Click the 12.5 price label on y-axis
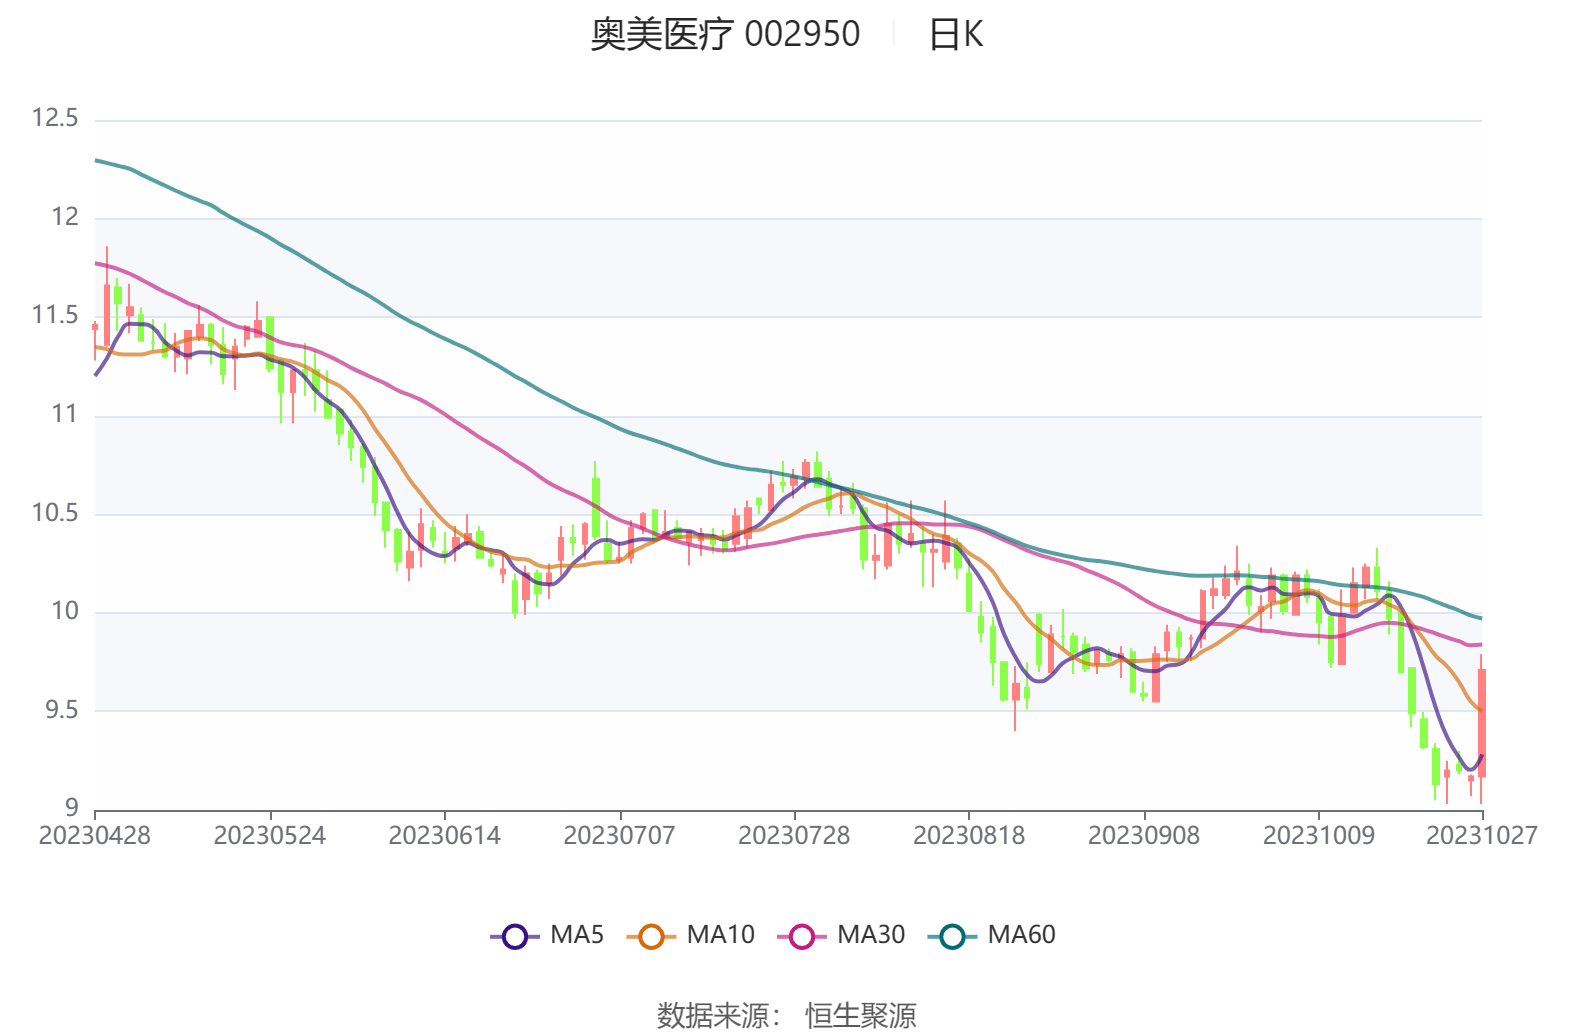 click(x=55, y=118)
